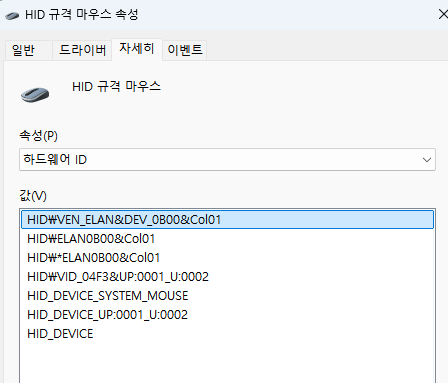The image size is (448, 383).
Task: Select value HID₩*ELAN0B00&Col01
Action: pos(227,258)
